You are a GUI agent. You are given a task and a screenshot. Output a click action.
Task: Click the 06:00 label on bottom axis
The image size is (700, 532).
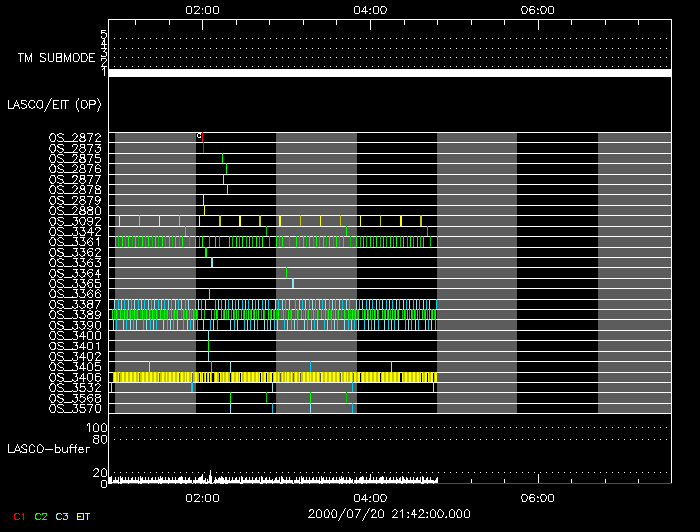tap(538, 498)
